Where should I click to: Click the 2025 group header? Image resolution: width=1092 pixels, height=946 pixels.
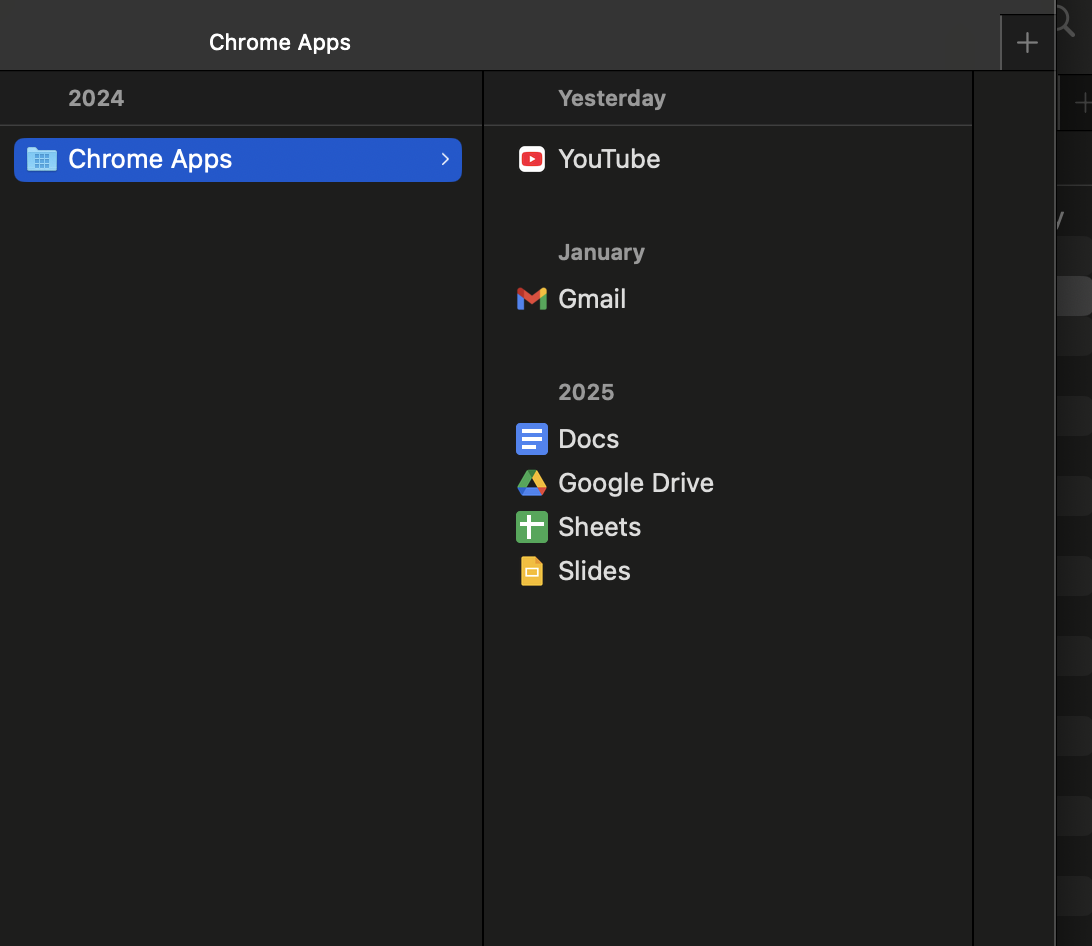click(586, 392)
